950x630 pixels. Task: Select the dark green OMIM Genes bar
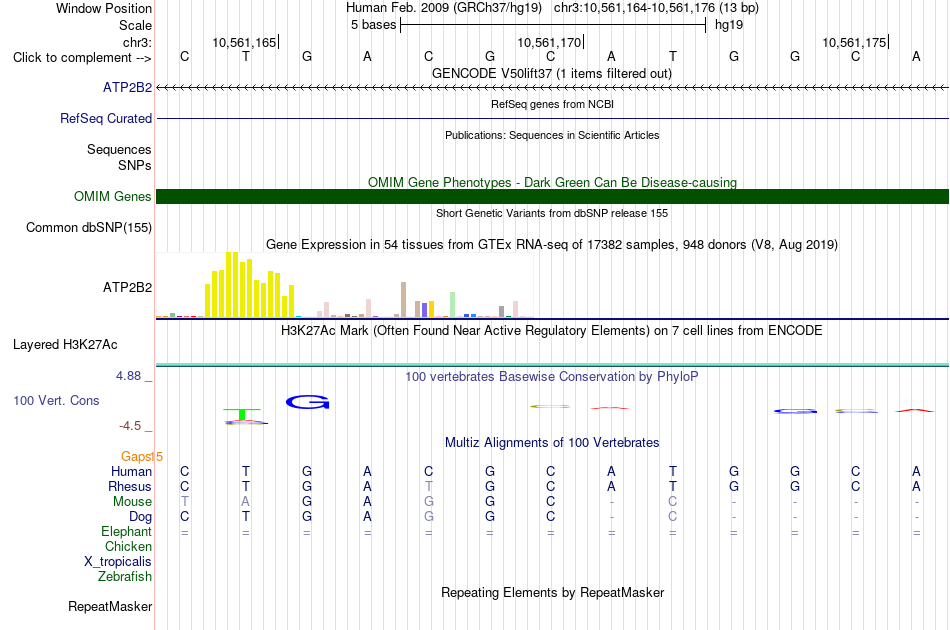(x=553, y=196)
